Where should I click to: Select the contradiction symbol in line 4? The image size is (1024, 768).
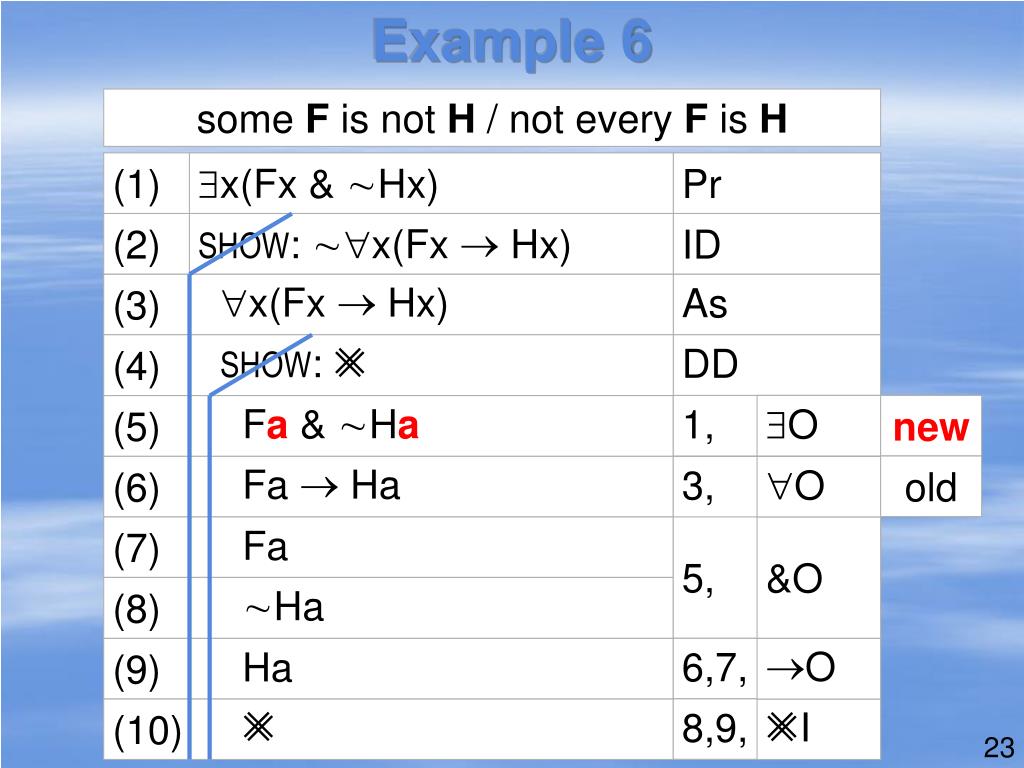click(350, 363)
